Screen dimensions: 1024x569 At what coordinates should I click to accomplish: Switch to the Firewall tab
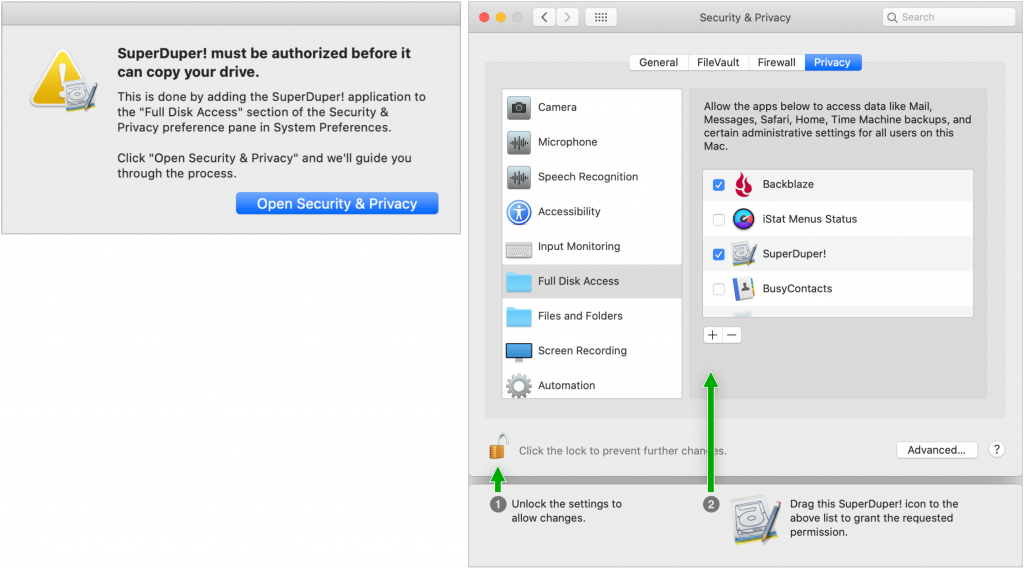pyautogui.click(x=776, y=62)
